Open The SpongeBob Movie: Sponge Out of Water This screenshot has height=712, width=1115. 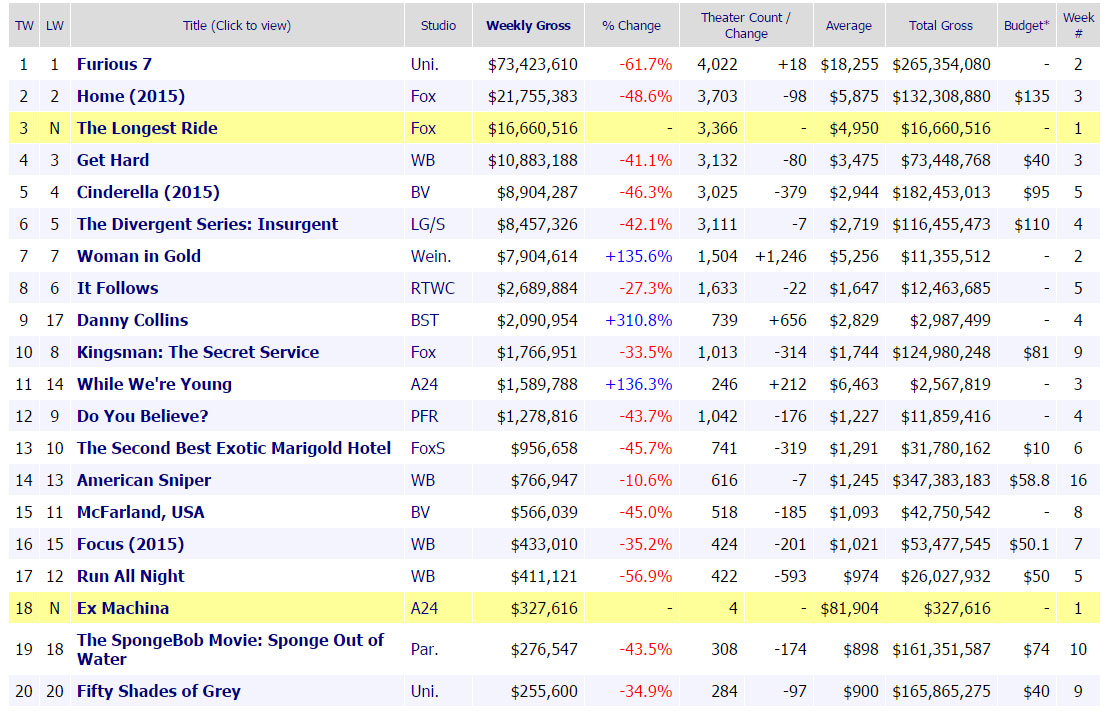click(230, 649)
